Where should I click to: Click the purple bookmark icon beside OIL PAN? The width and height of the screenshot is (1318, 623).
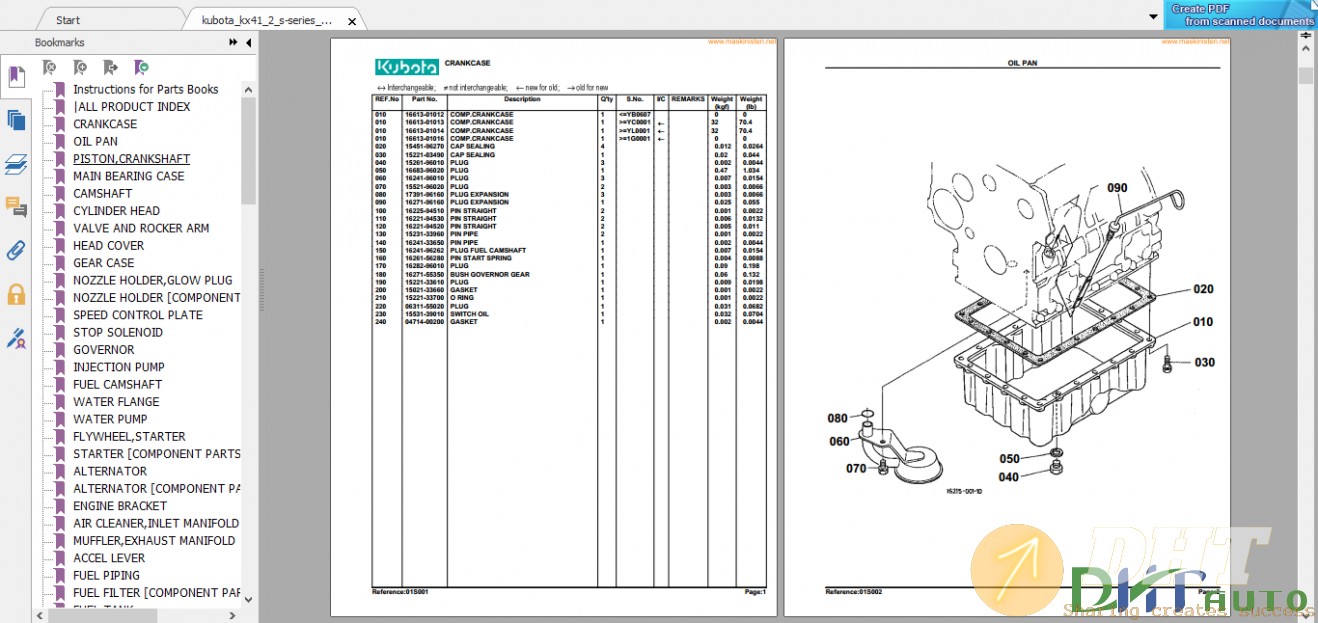[60, 141]
